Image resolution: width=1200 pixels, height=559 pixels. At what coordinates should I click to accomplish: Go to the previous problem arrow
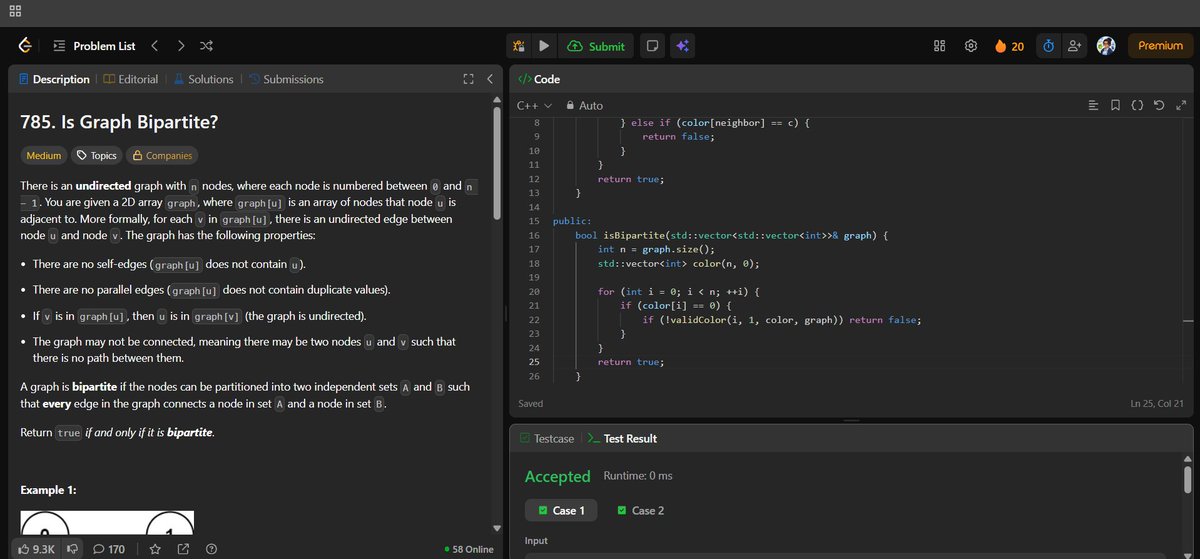[x=154, y=46]
